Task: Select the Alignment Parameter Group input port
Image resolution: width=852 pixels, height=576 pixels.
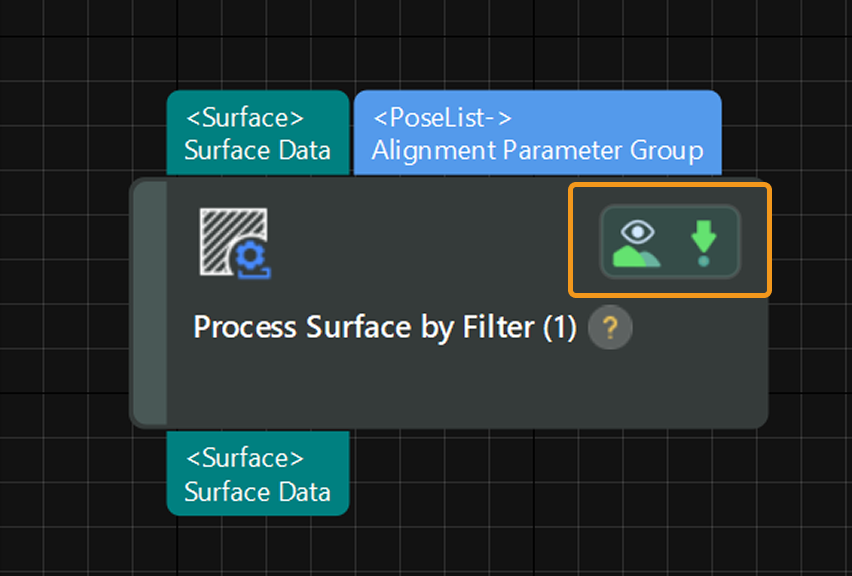Action: coord(537,135)
